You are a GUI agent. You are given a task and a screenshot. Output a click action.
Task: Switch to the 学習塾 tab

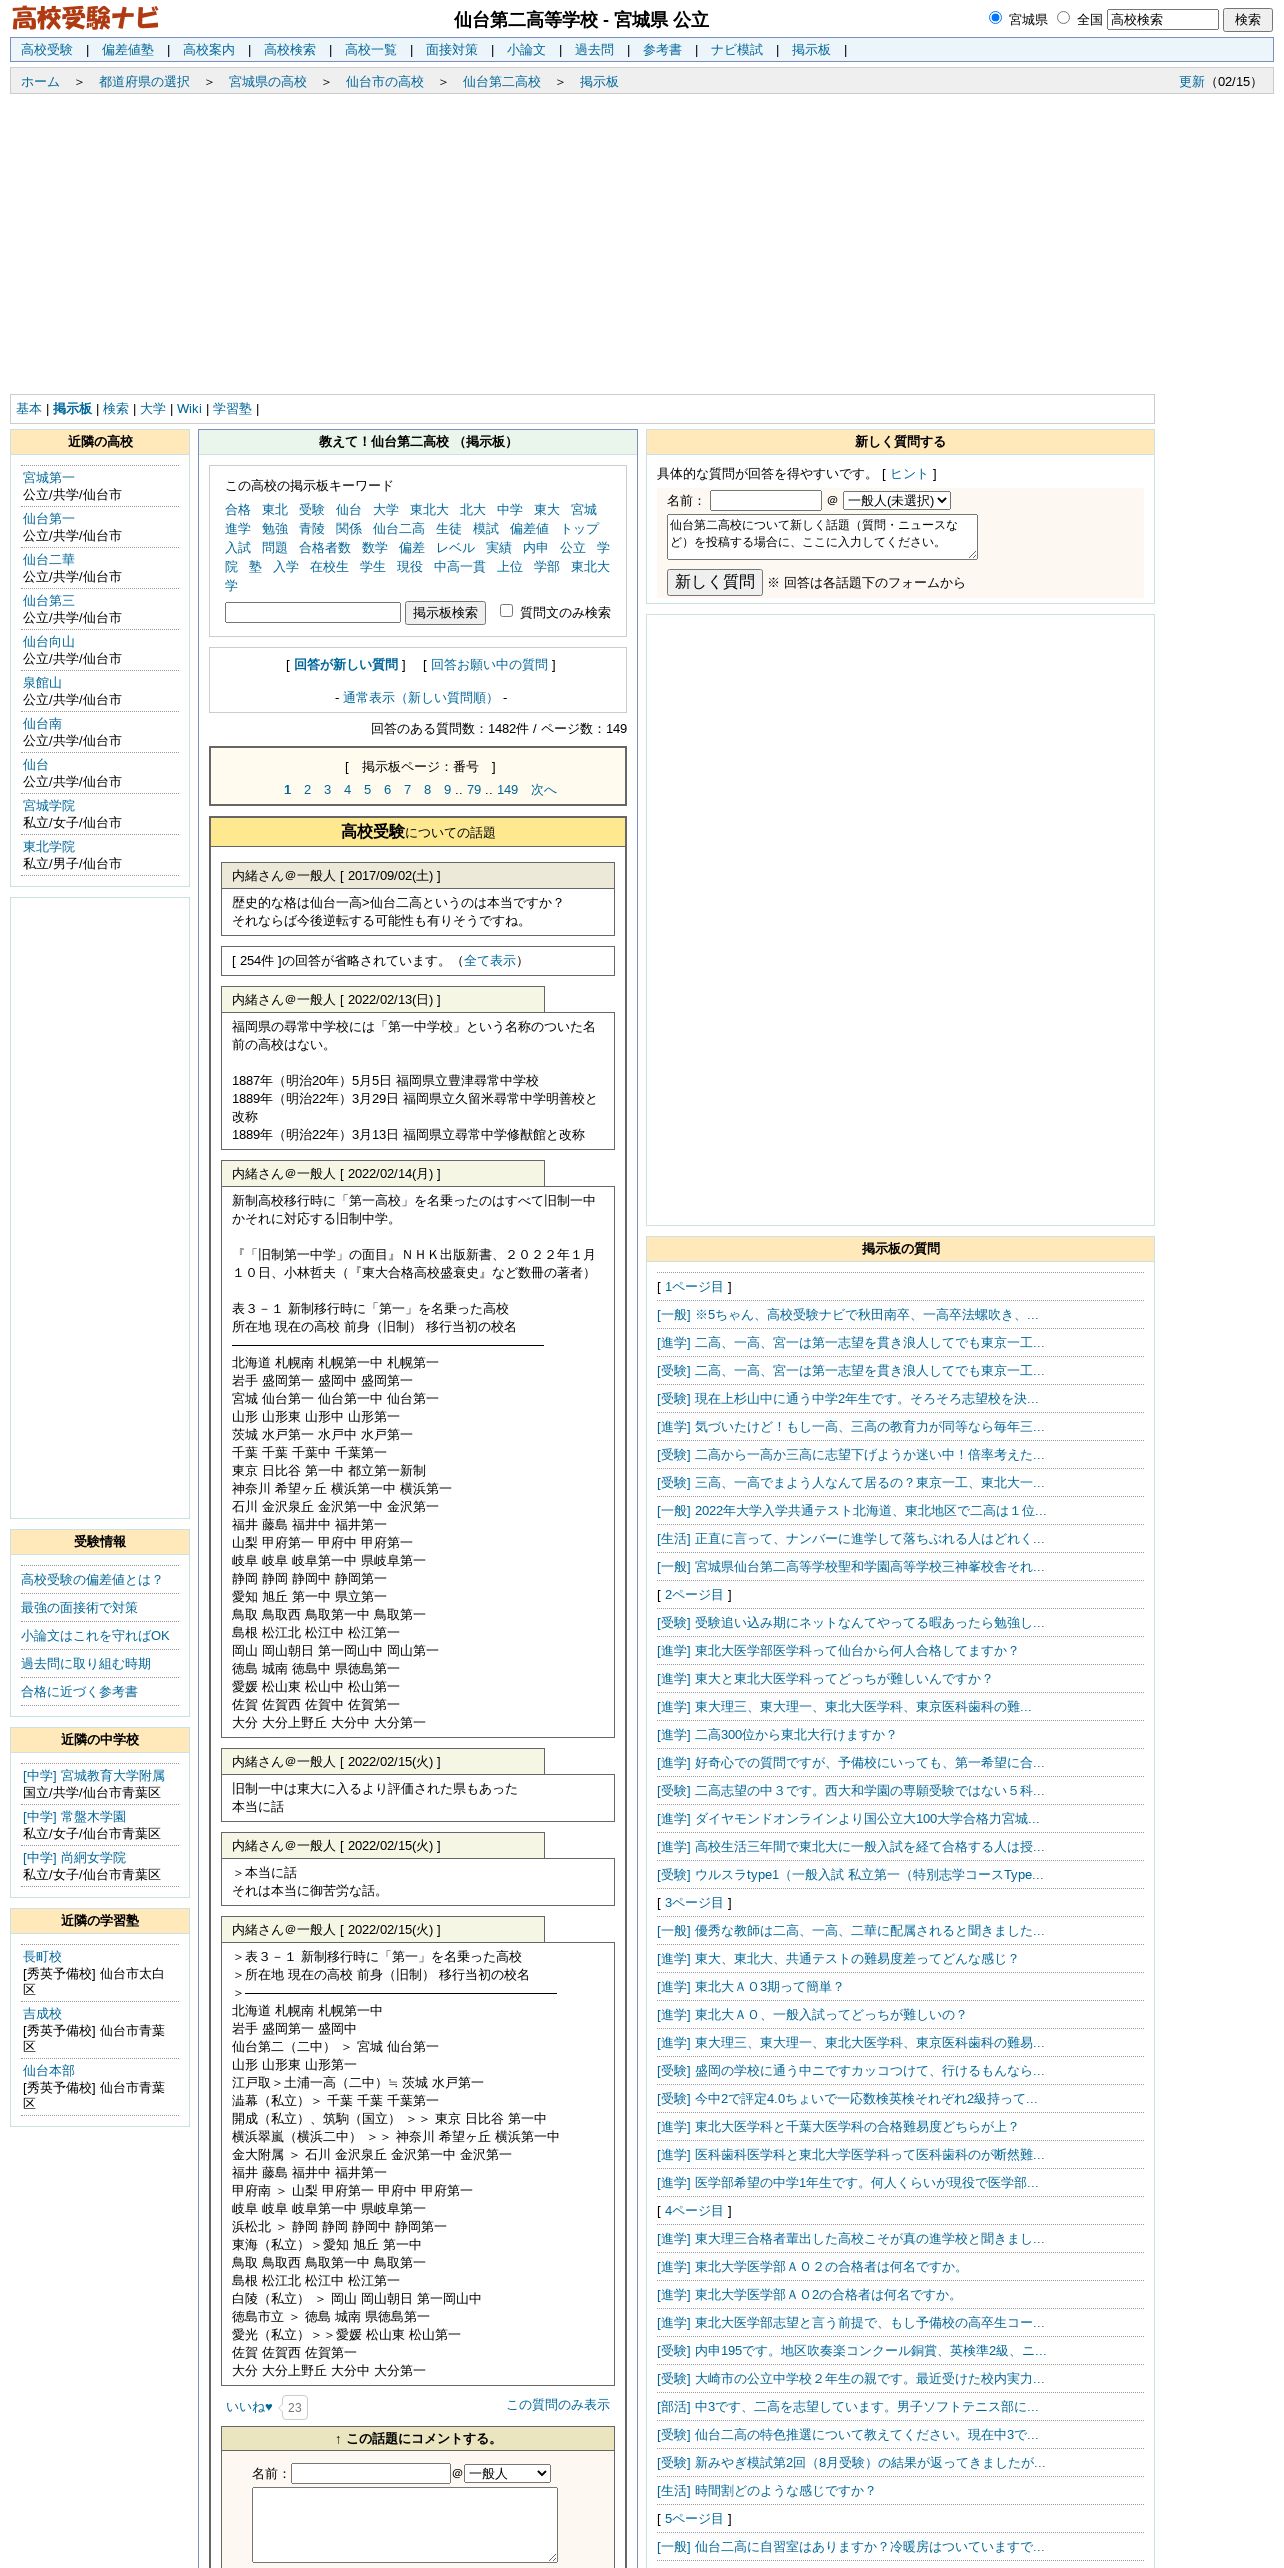point(232,409)
